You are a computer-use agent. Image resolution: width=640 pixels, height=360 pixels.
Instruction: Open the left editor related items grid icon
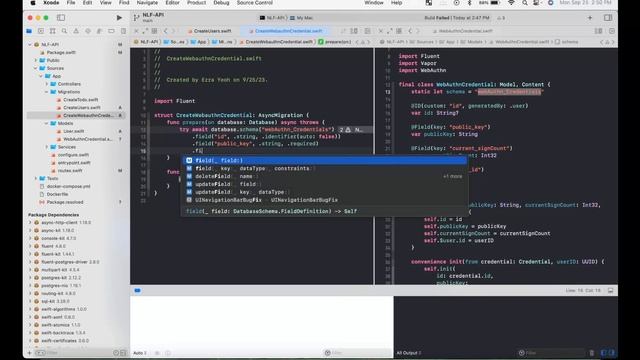pos(155,31)
